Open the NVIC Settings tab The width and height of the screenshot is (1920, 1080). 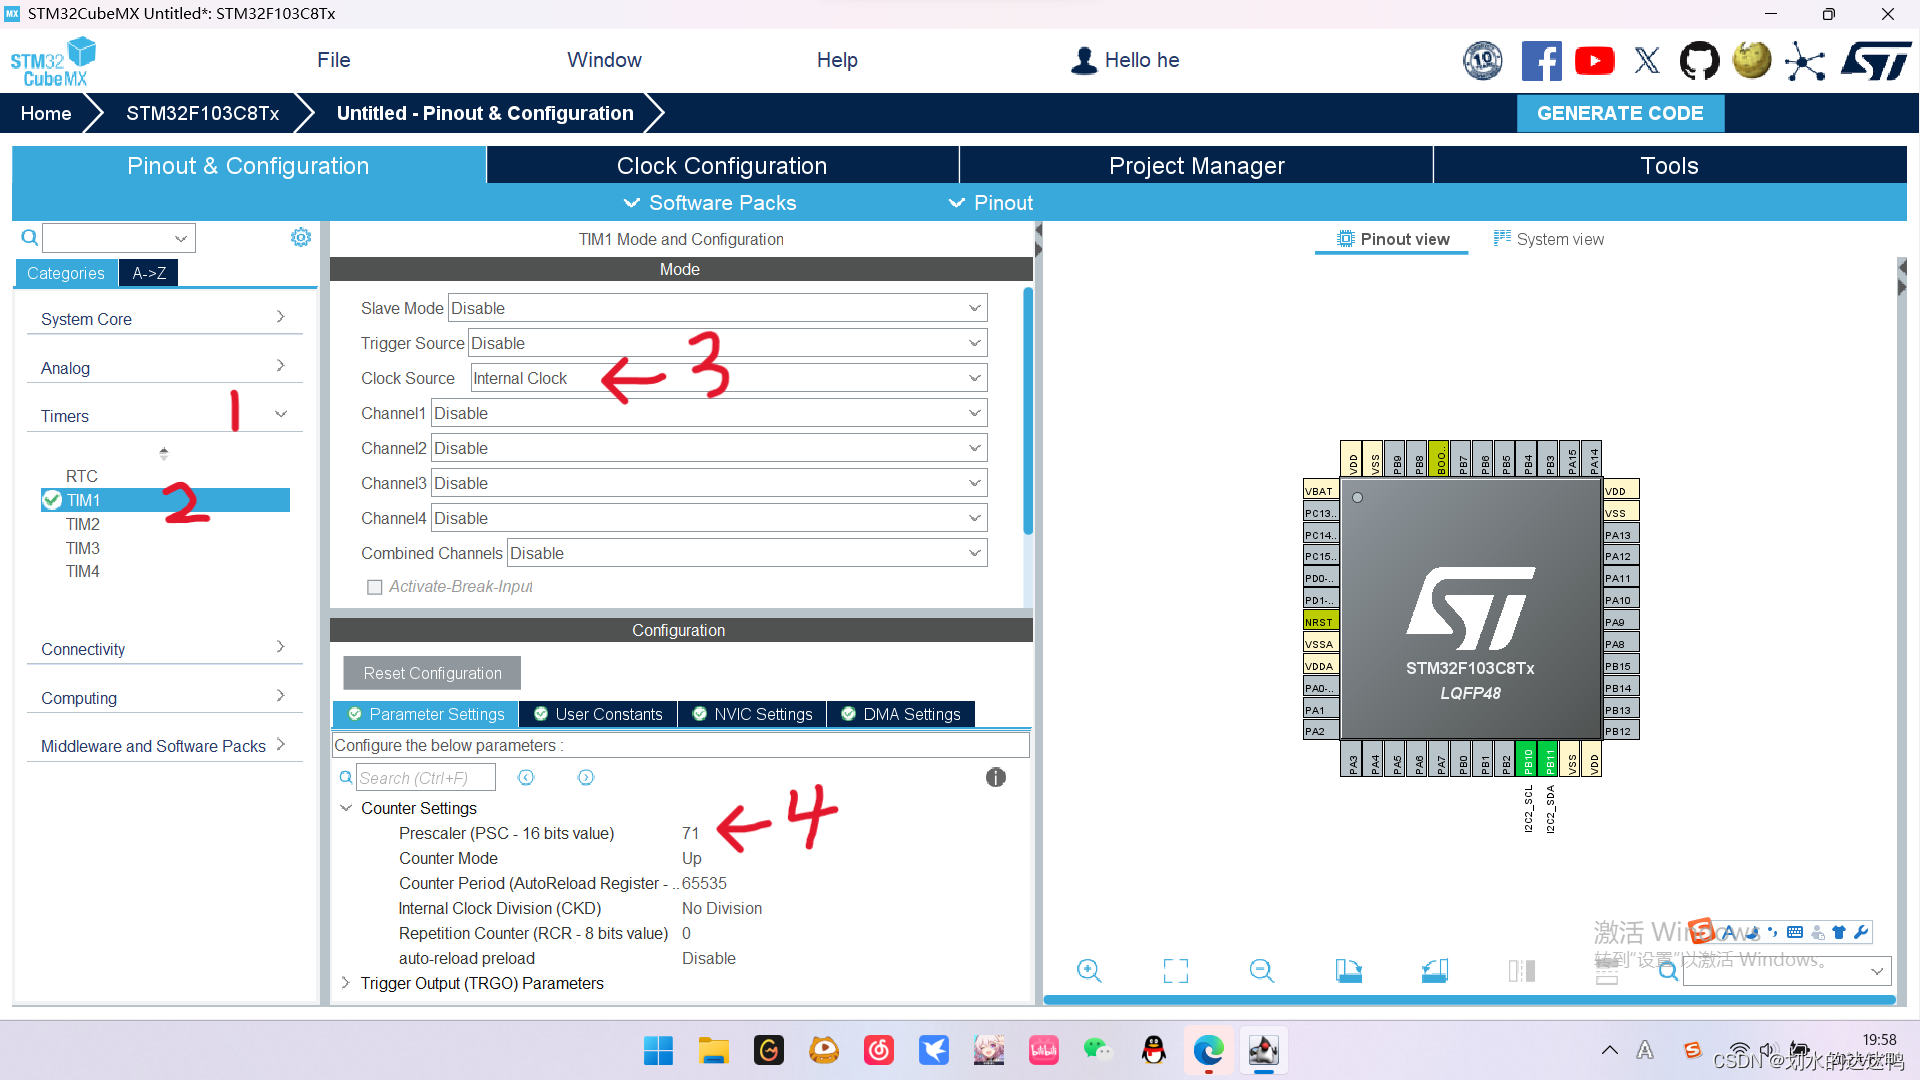[752, 714]
